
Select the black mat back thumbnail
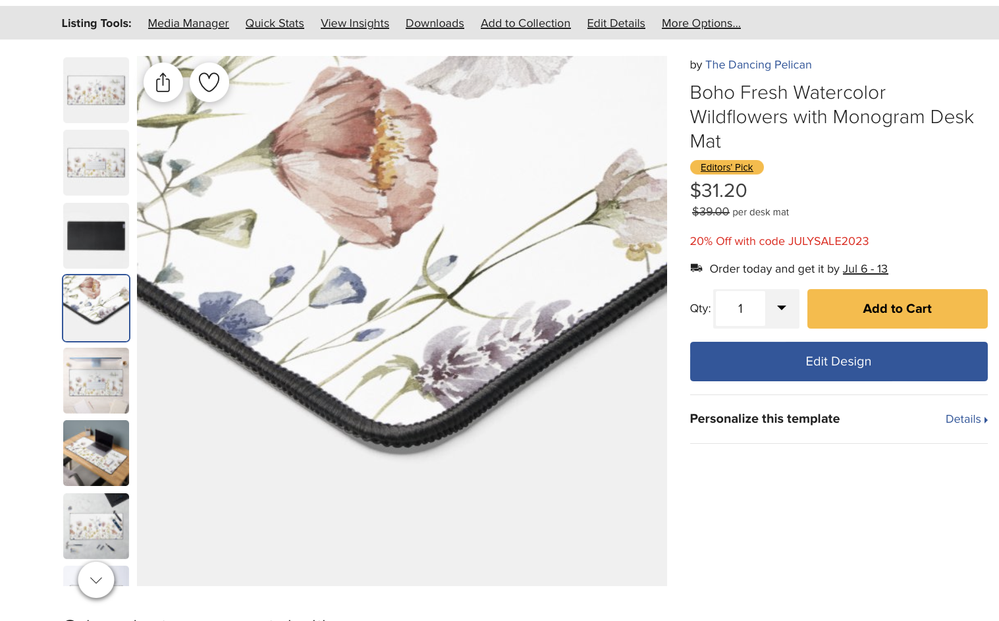tap(96, 236)
